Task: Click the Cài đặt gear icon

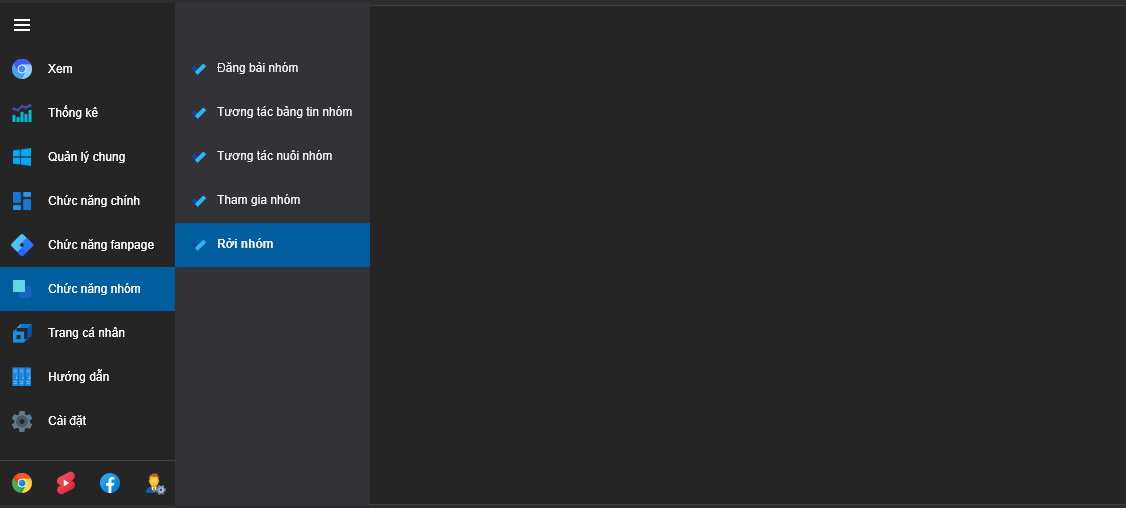Action: (22, 421)
